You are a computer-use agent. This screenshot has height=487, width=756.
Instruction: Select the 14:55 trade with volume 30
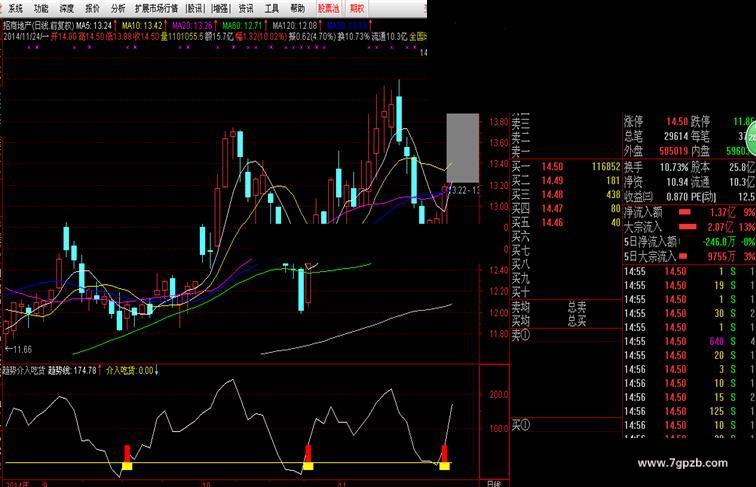(x=689, y=313)
